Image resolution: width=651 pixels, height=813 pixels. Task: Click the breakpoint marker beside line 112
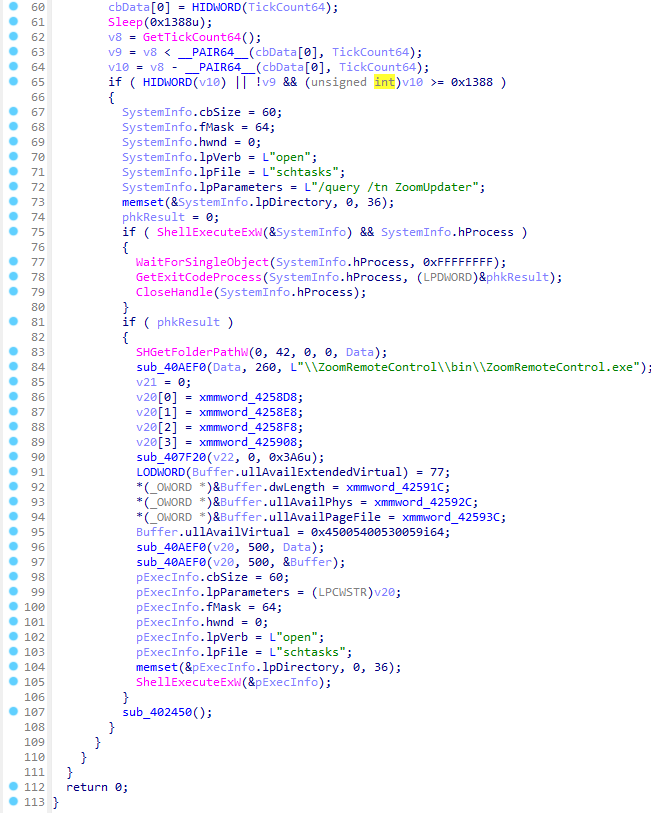[x=10, y=787]
